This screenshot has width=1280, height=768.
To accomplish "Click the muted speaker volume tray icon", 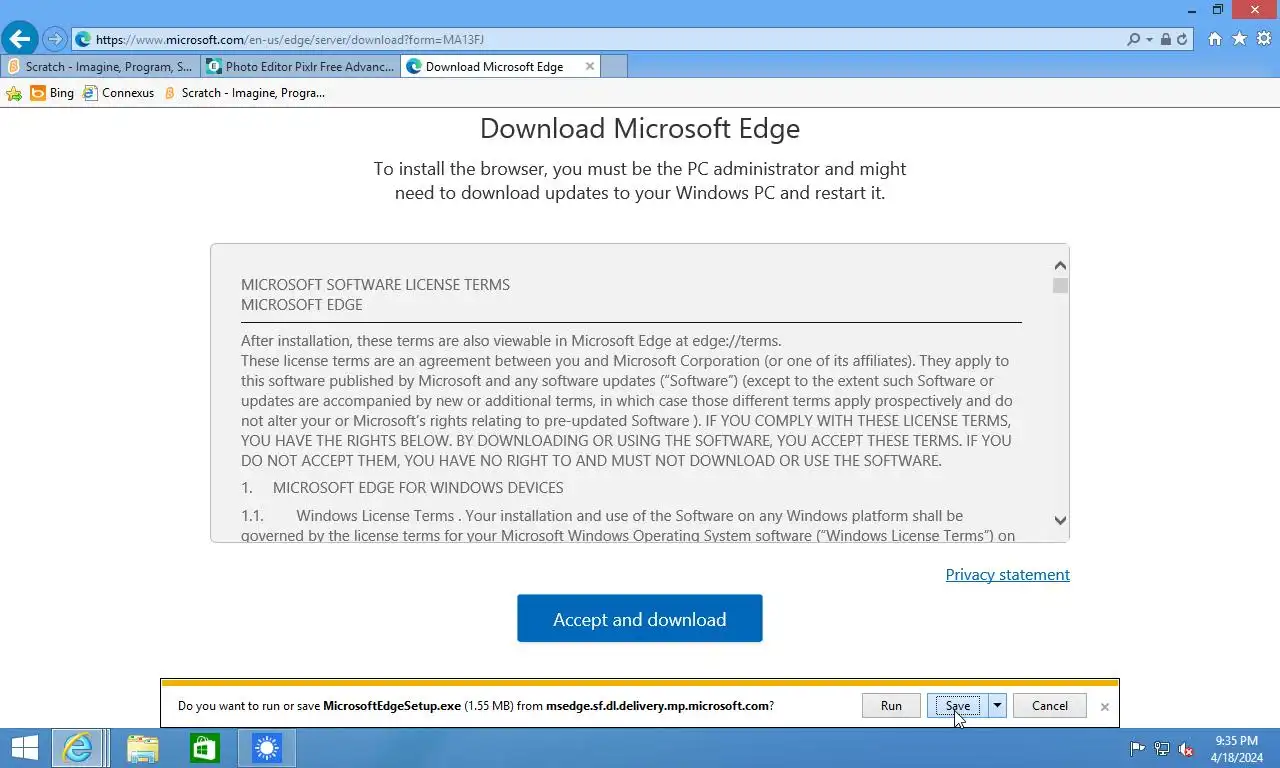I will (x=1186, y=749).
